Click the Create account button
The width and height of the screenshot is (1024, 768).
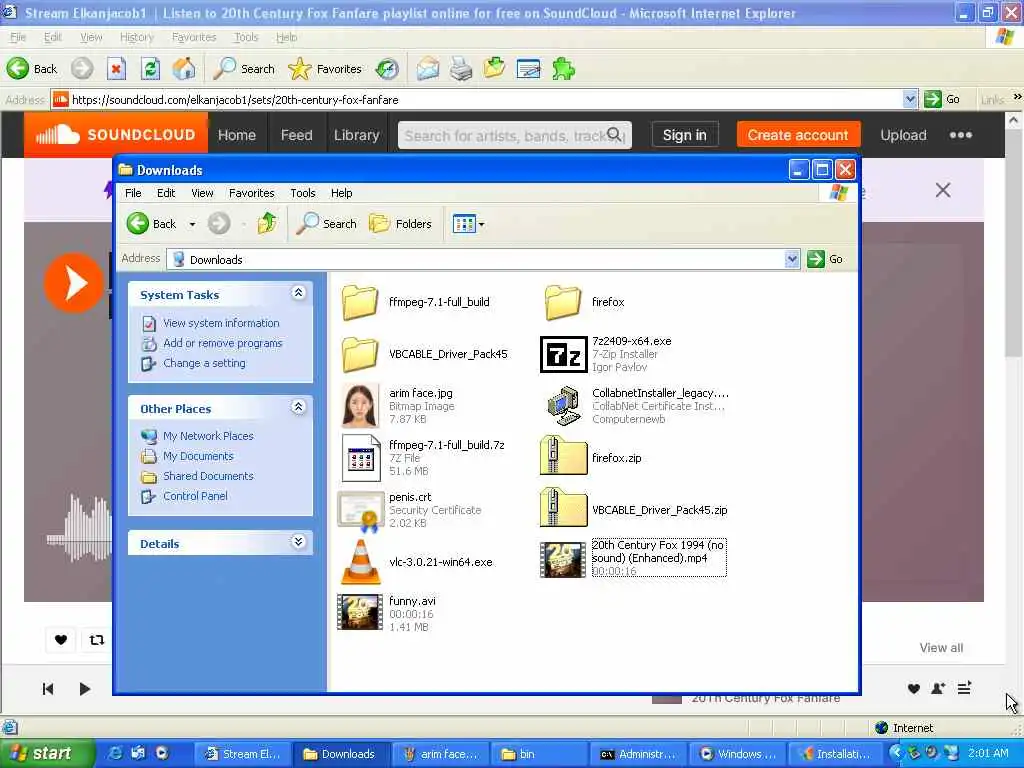[x=798, y=135]
